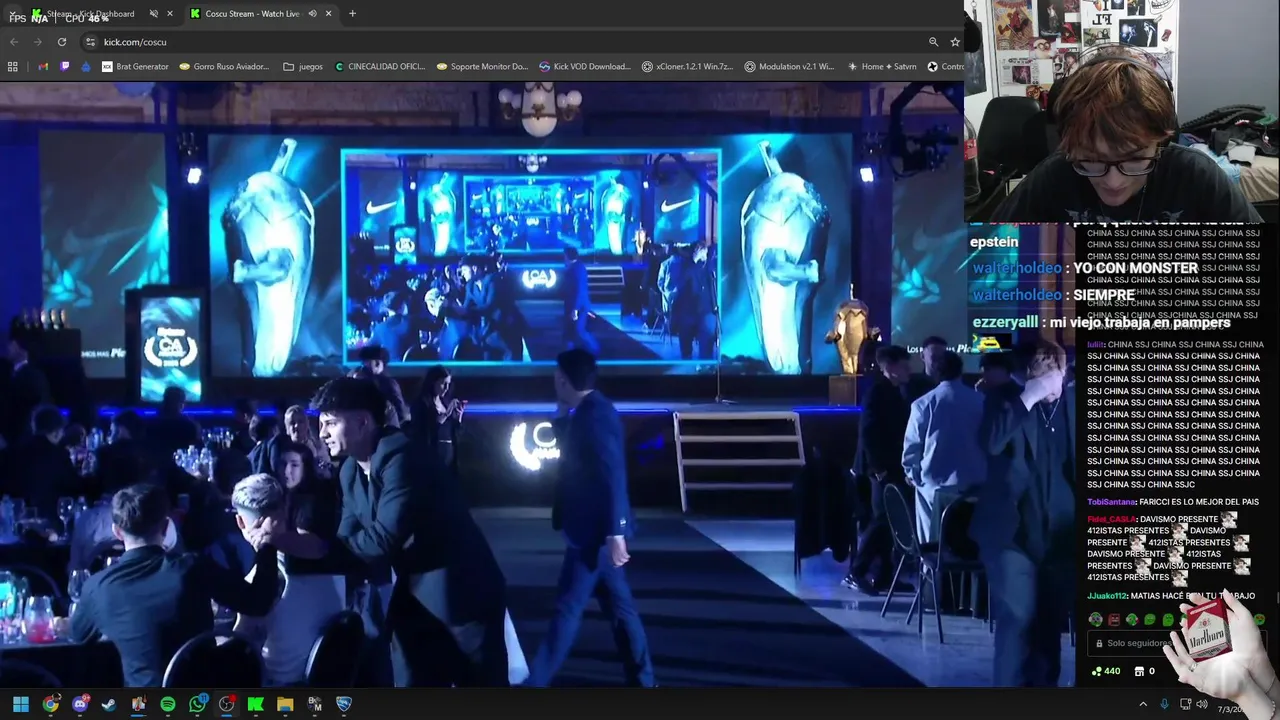1280x720 pixels.
Task: Open WhatsApp from the taskbar
Action: (x=197, y=704)
